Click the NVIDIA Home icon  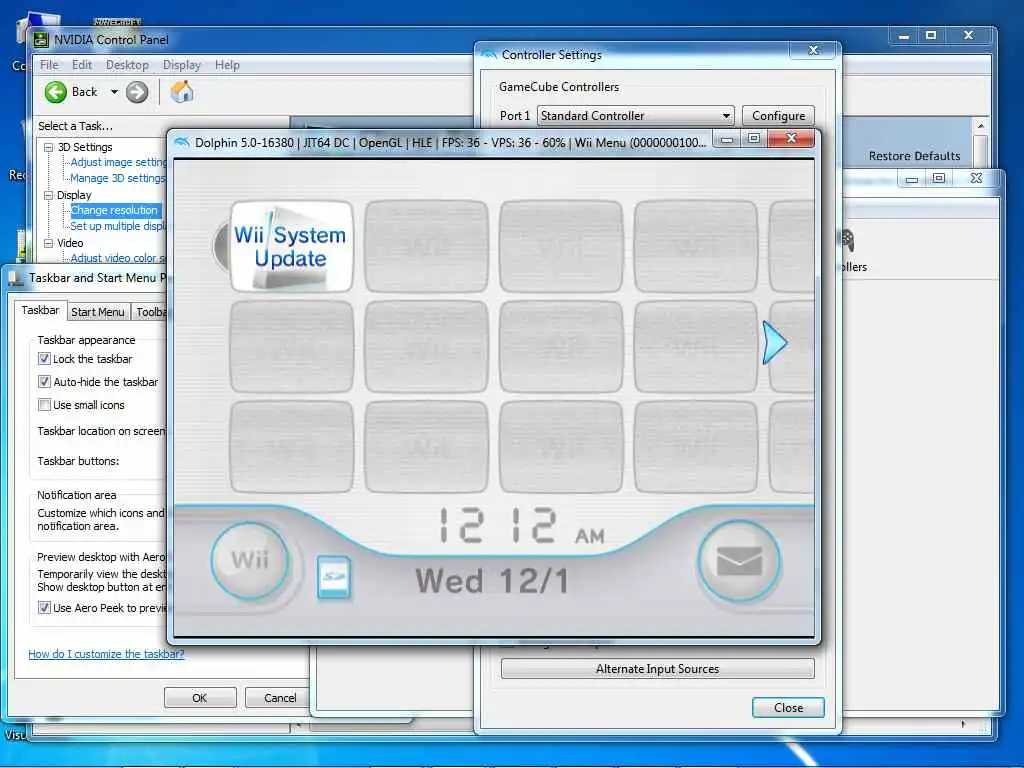[182, 91]
